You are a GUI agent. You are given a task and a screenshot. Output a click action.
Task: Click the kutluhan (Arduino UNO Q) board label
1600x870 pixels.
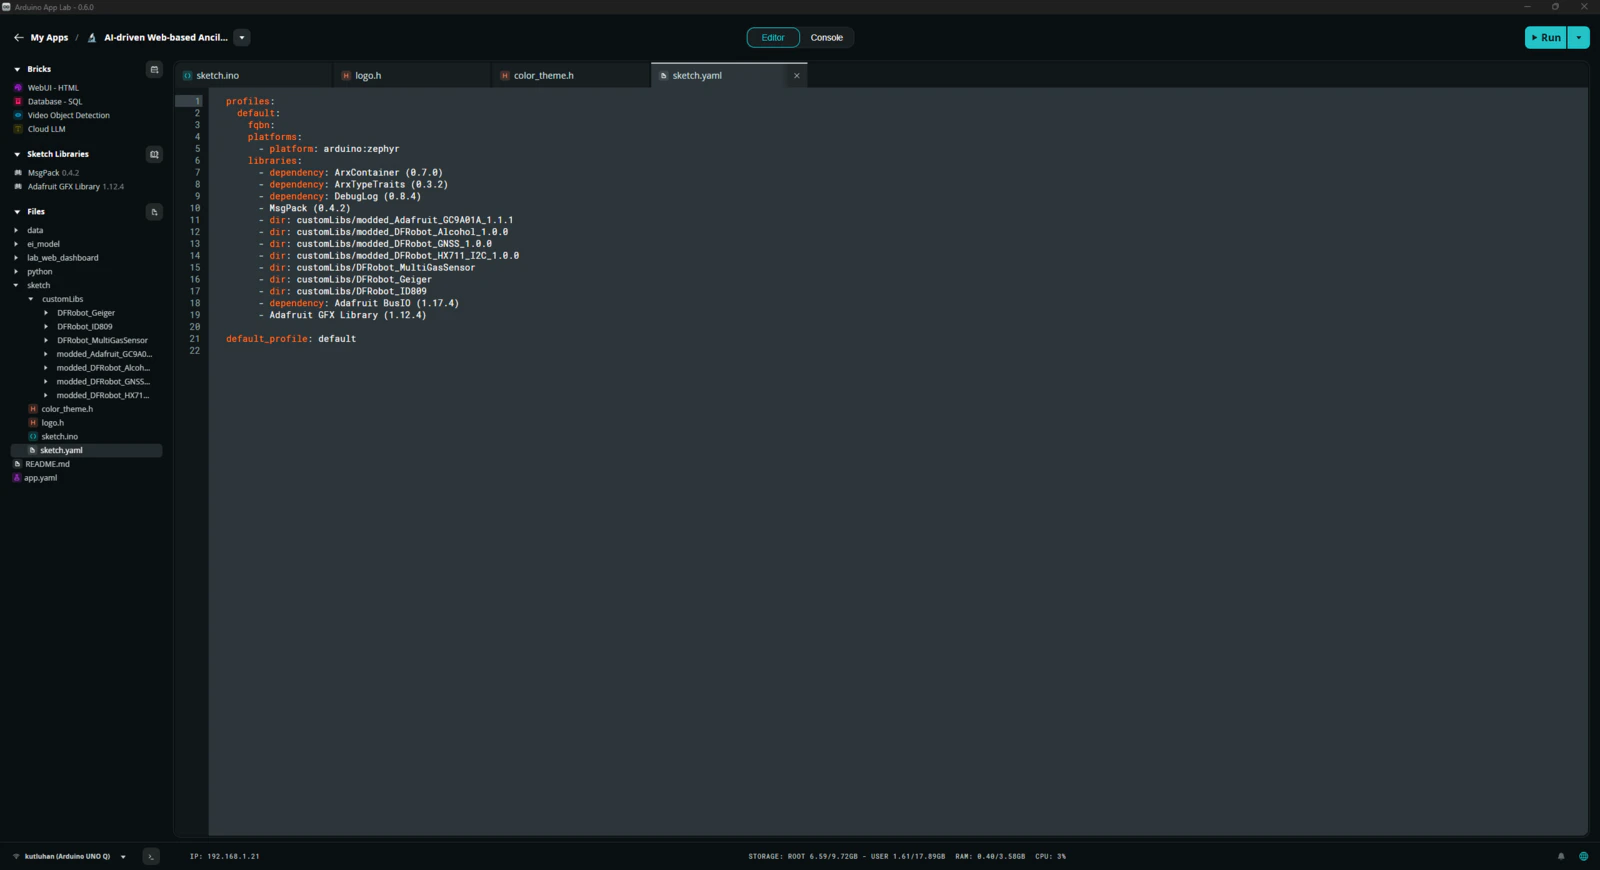tap(67, 857)
